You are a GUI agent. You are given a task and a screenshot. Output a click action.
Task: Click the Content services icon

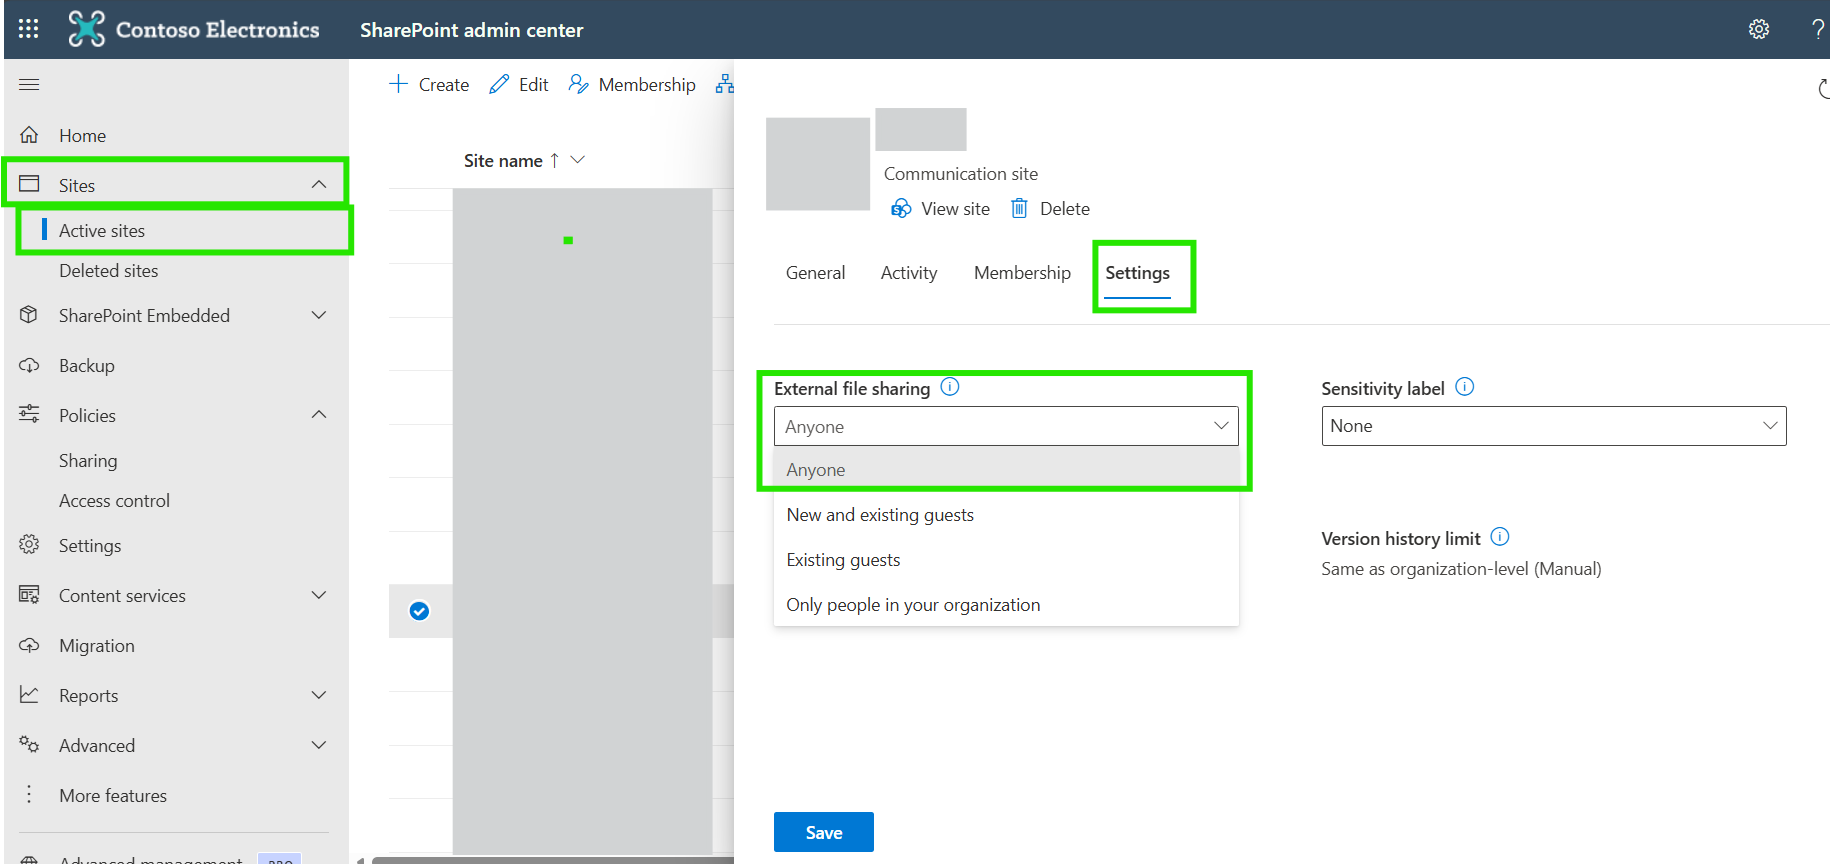click(x=29, y=595)
